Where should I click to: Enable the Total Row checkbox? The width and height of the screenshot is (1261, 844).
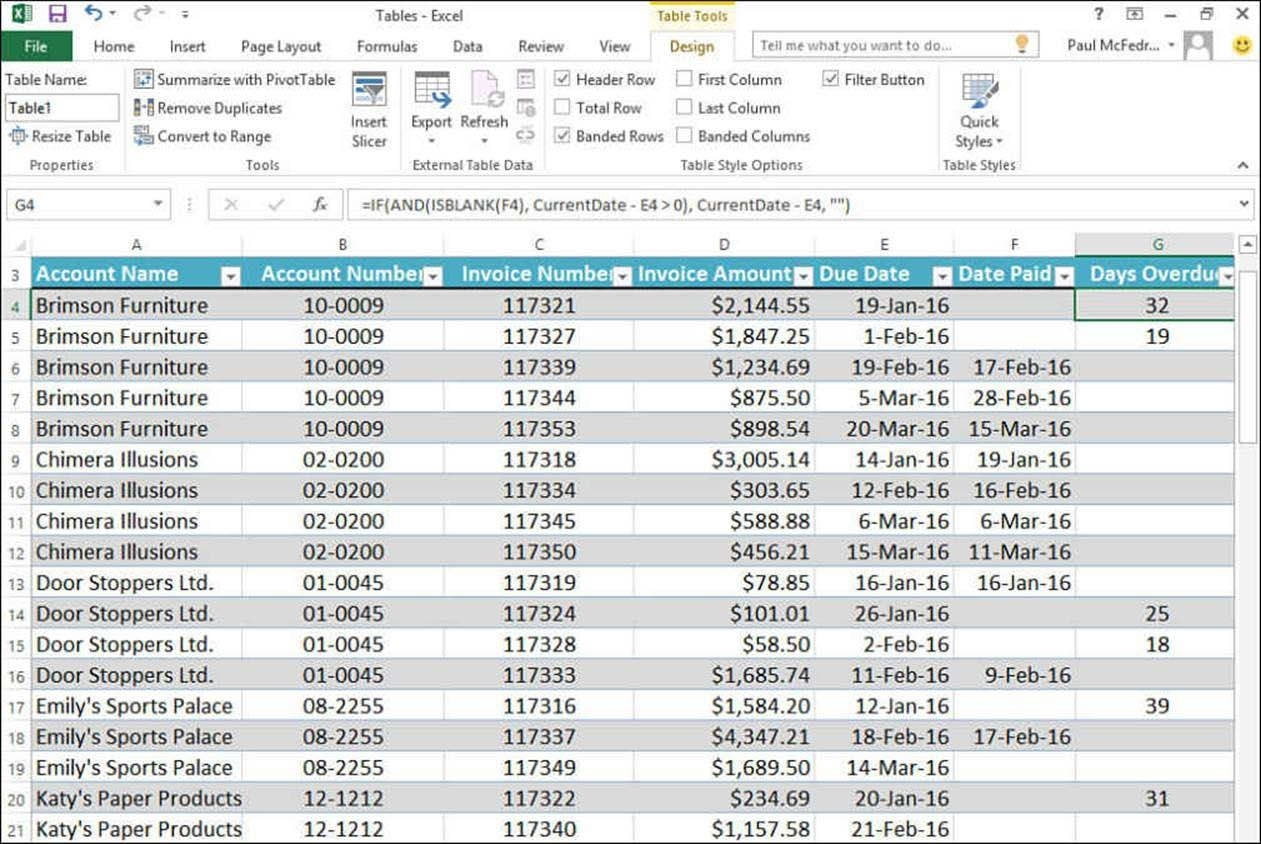click(563, 108)
